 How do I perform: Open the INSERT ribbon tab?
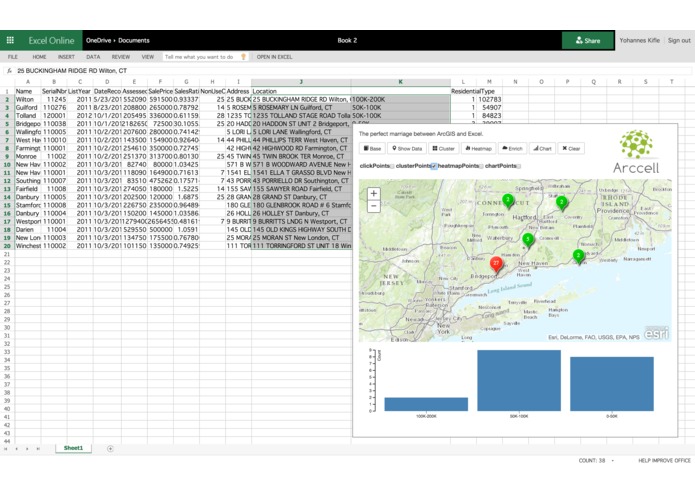pos(66,57)
